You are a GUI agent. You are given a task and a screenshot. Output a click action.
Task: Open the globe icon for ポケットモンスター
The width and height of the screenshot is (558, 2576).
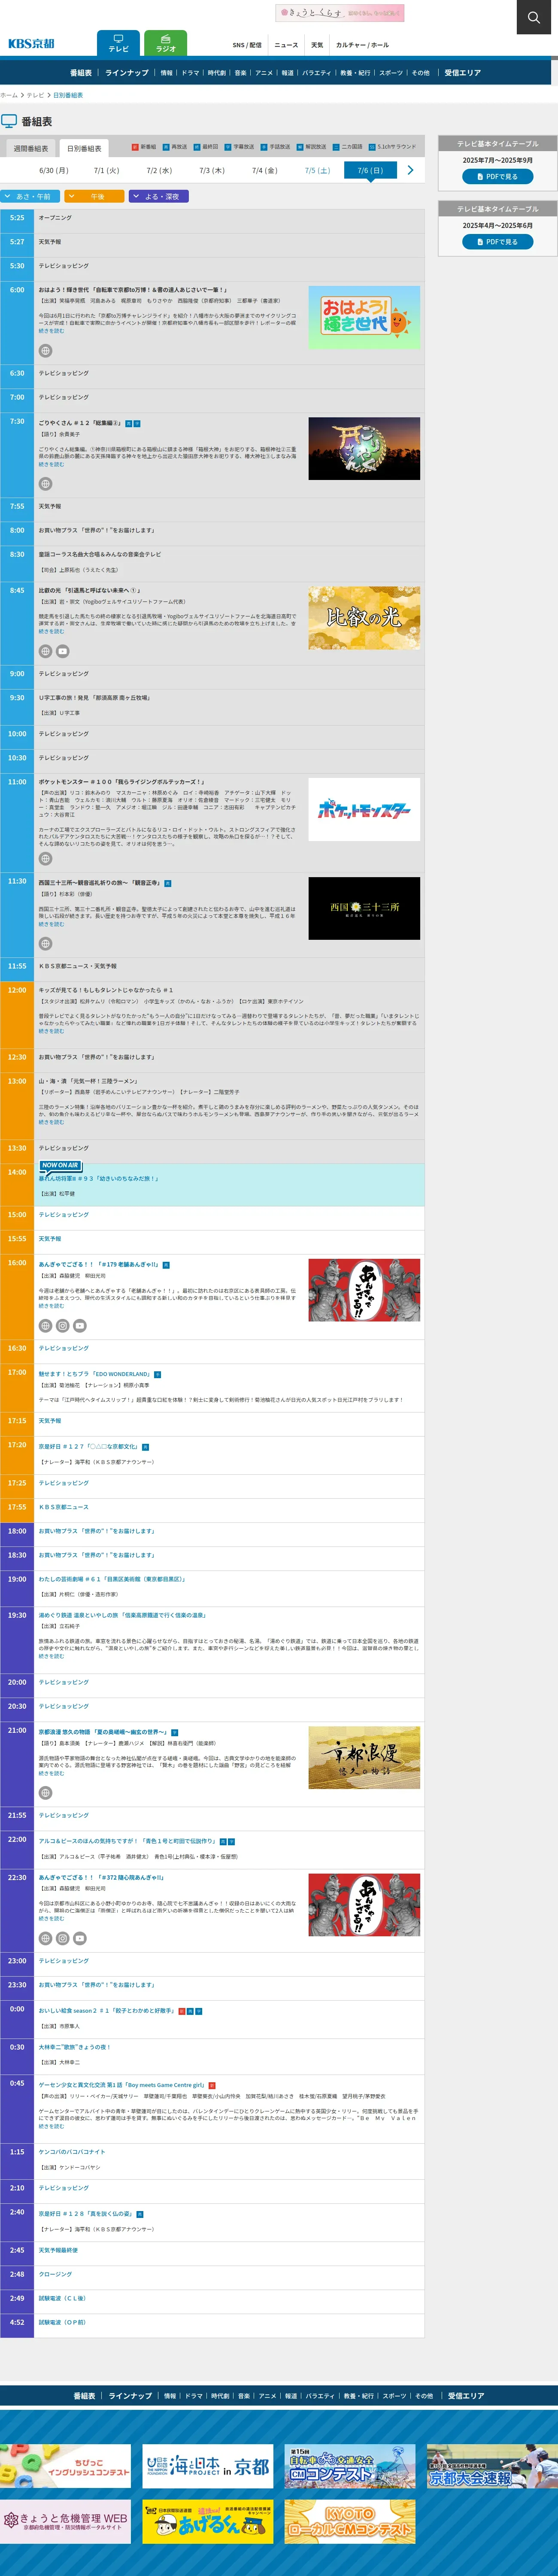click(x=45, y=859)
